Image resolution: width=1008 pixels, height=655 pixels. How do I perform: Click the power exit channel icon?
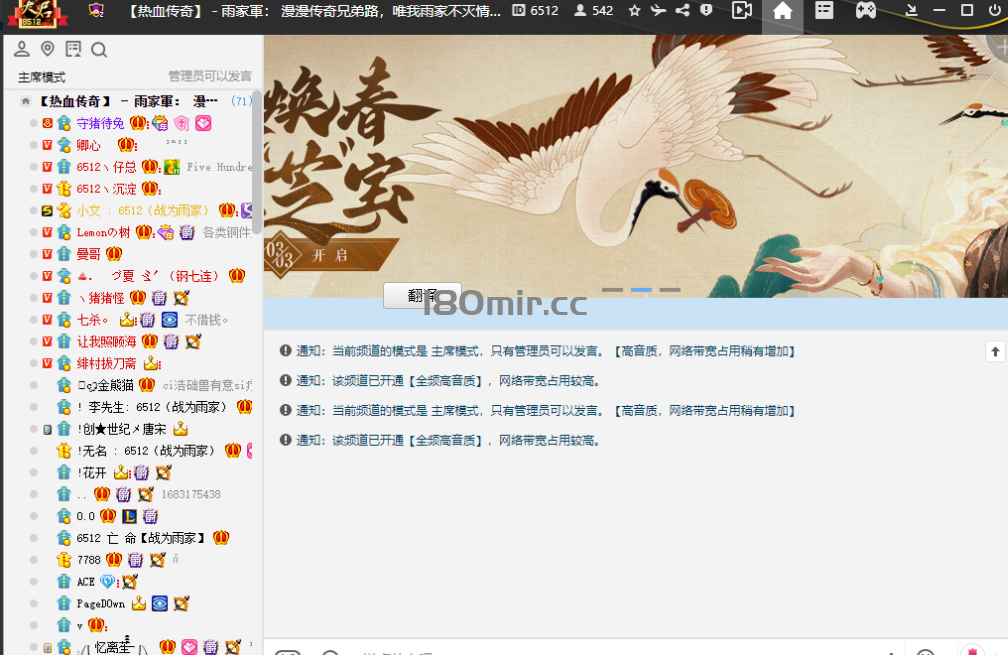(x=994, y=11)
